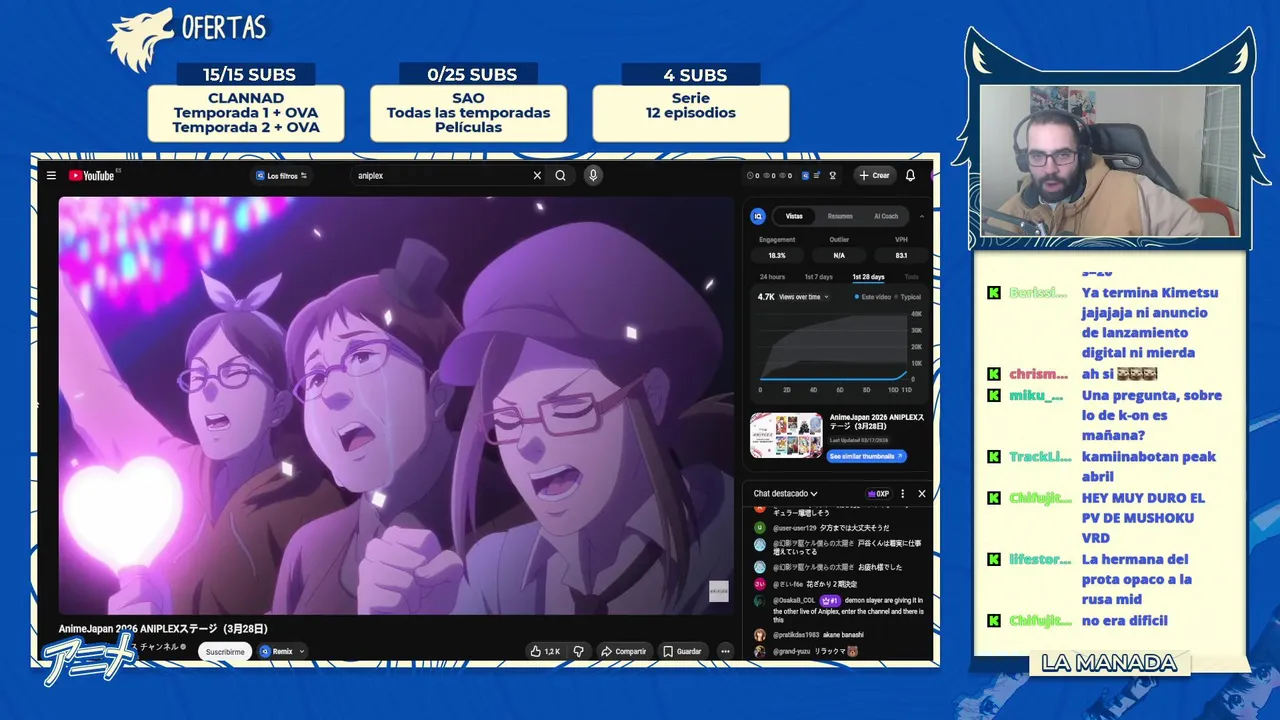
Task: Like the video with thumbs up
Action: pyautogui.click(x=545, y=652)
